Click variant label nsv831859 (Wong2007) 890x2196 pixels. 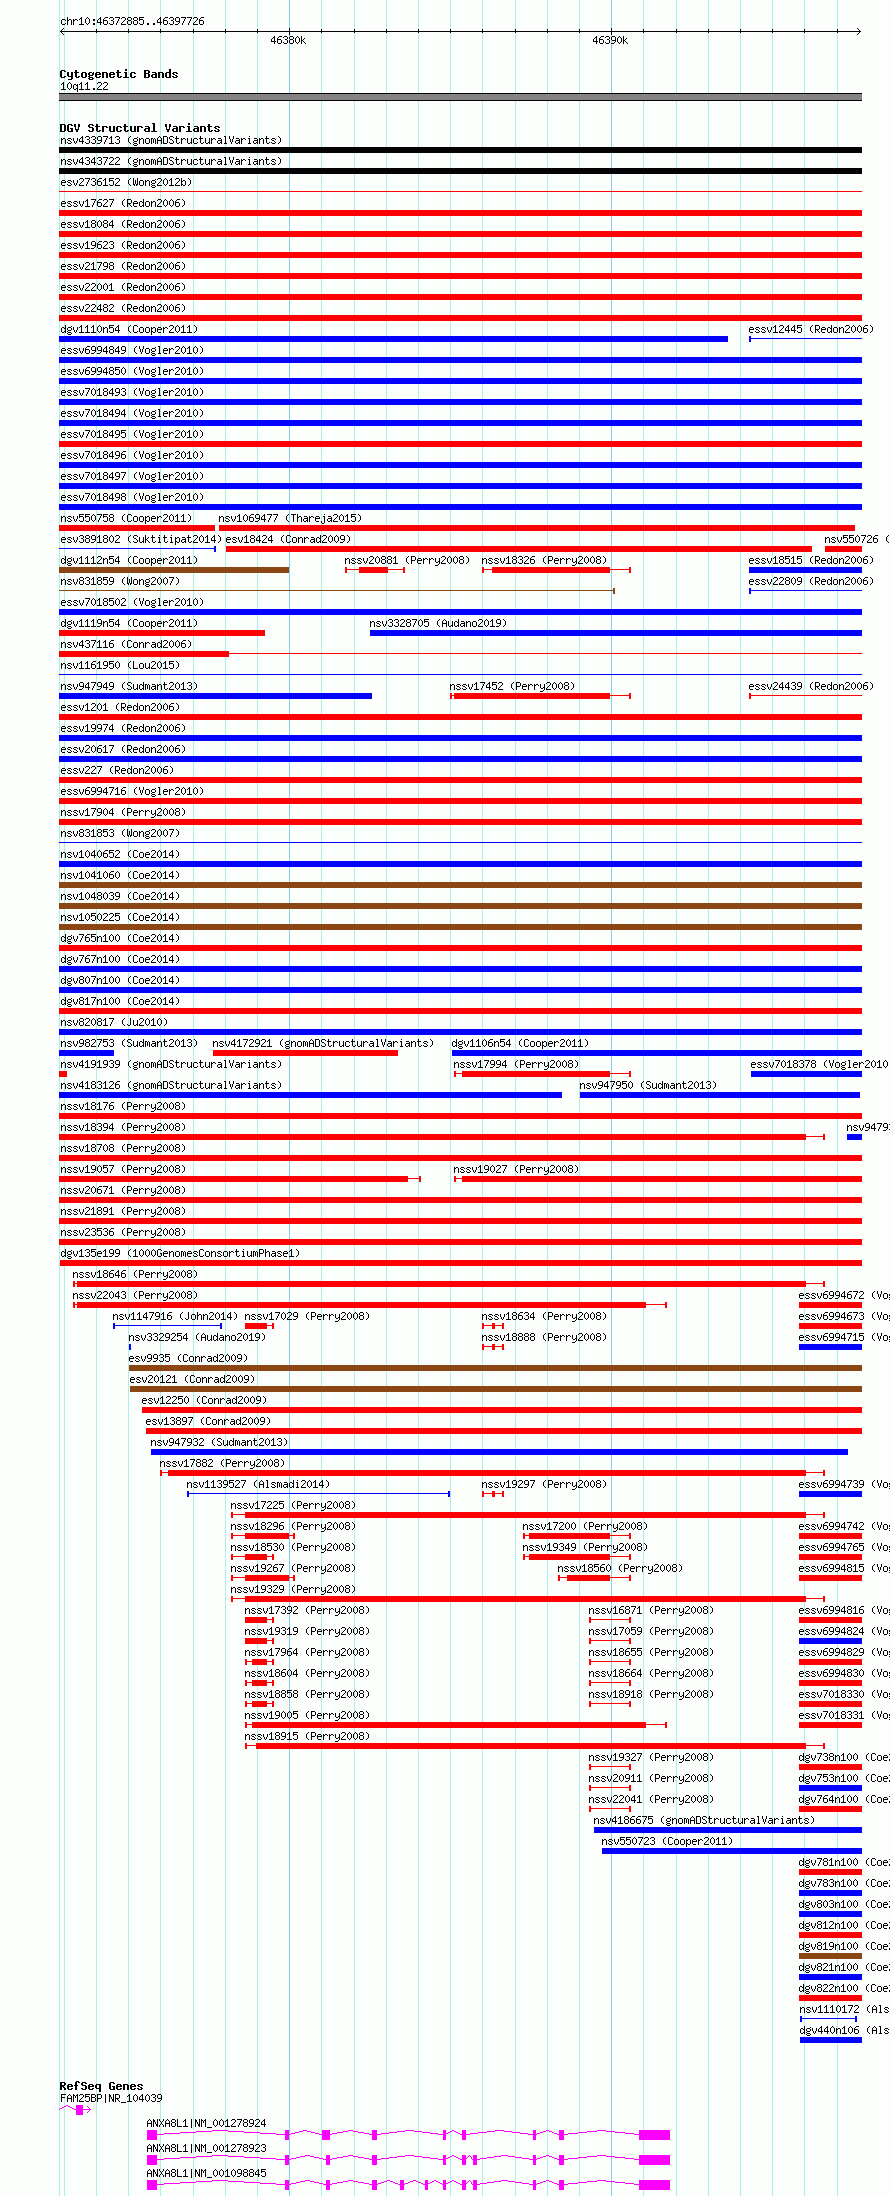(120, 581)
